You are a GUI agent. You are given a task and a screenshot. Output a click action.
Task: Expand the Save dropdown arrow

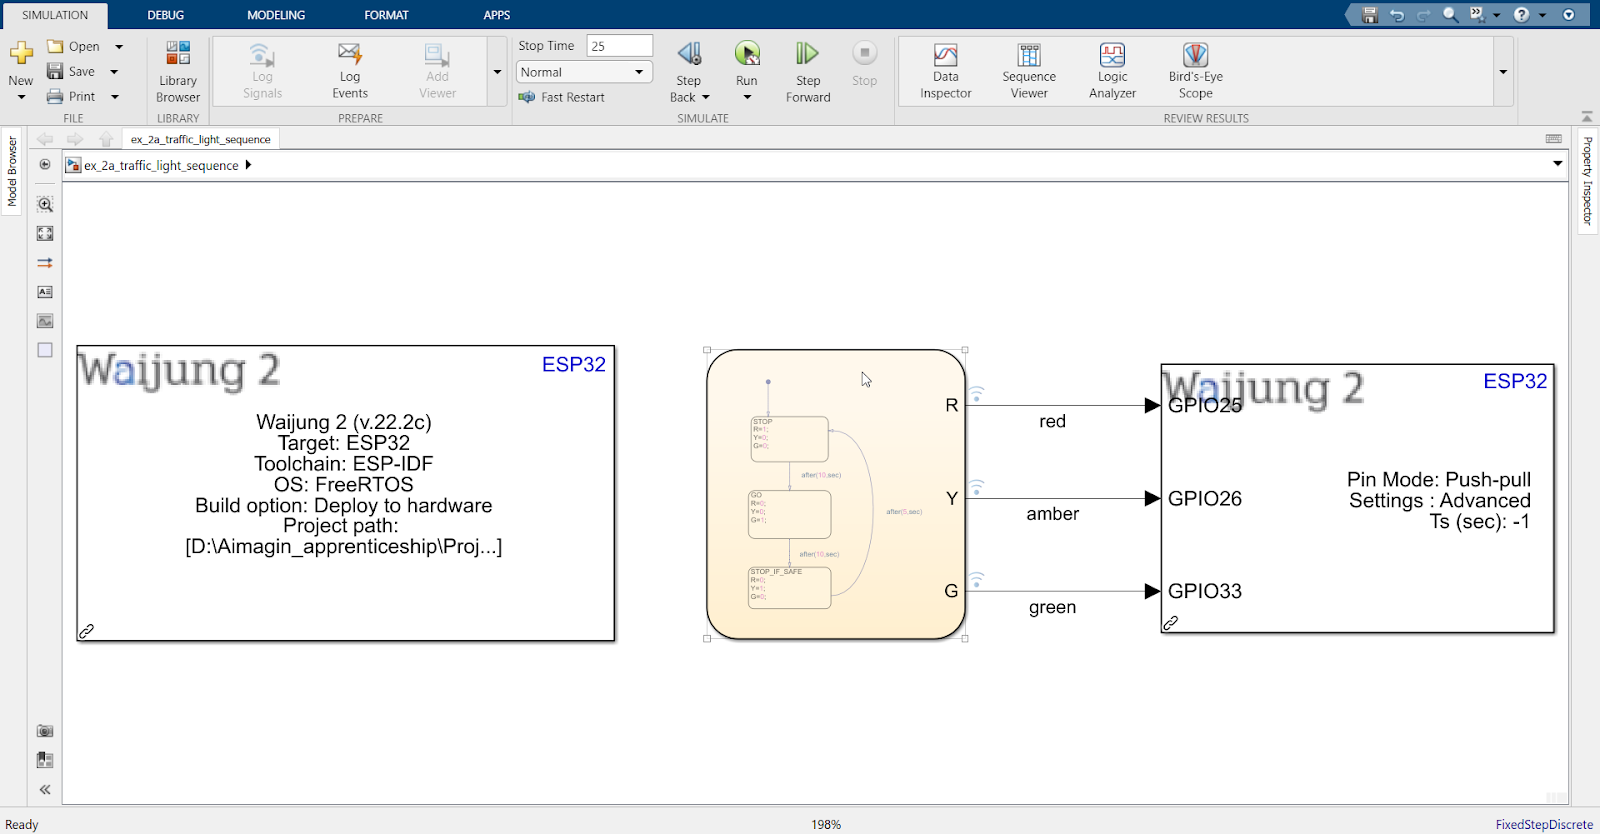pos(114,71)
